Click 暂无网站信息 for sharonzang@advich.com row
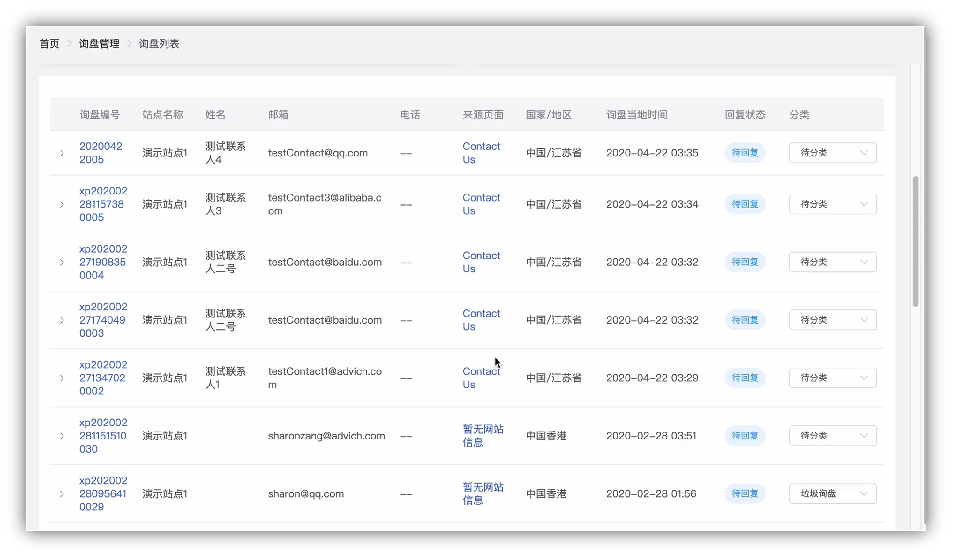The image size is (954, 558). 482,436
